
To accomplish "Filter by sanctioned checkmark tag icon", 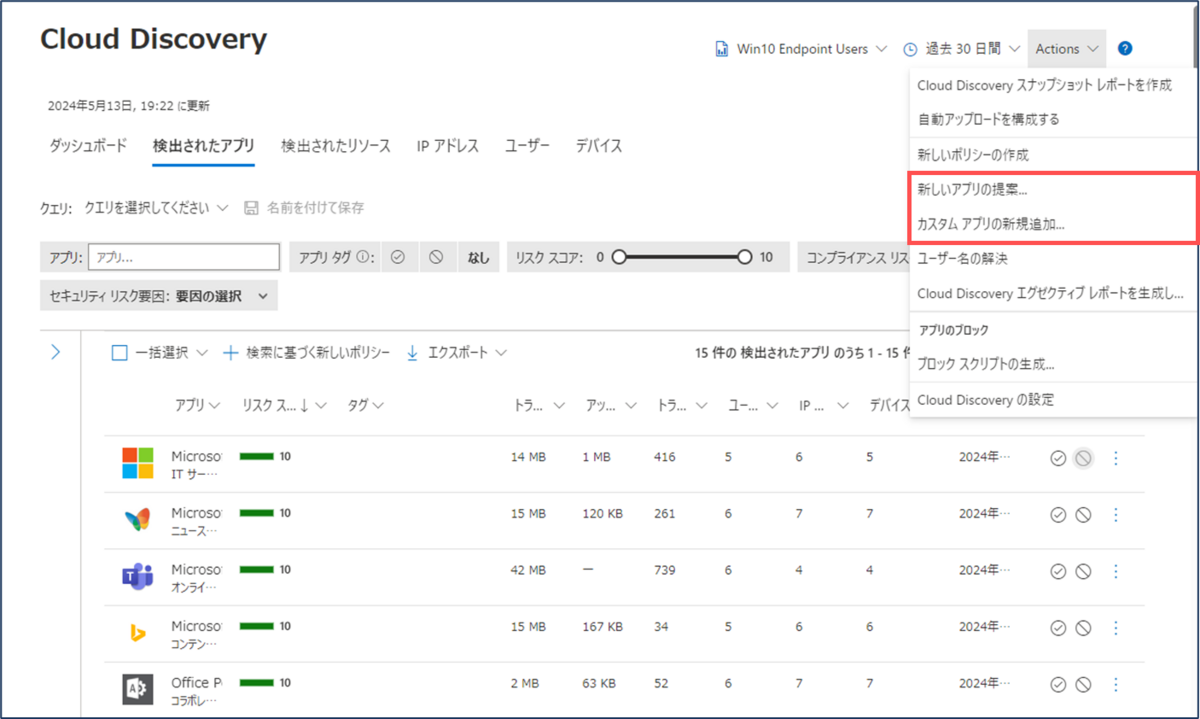I will click(x=398, y=257).
